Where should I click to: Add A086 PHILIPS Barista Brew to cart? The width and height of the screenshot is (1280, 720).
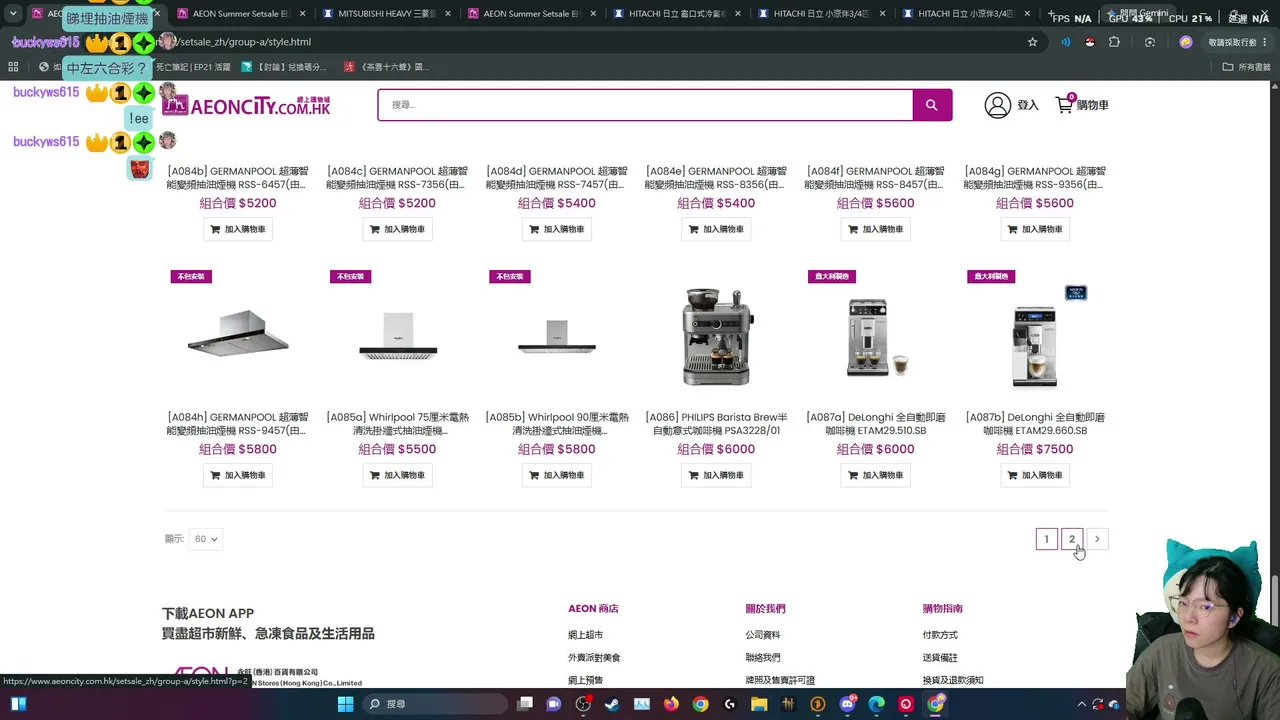click(x=716, y=475)
